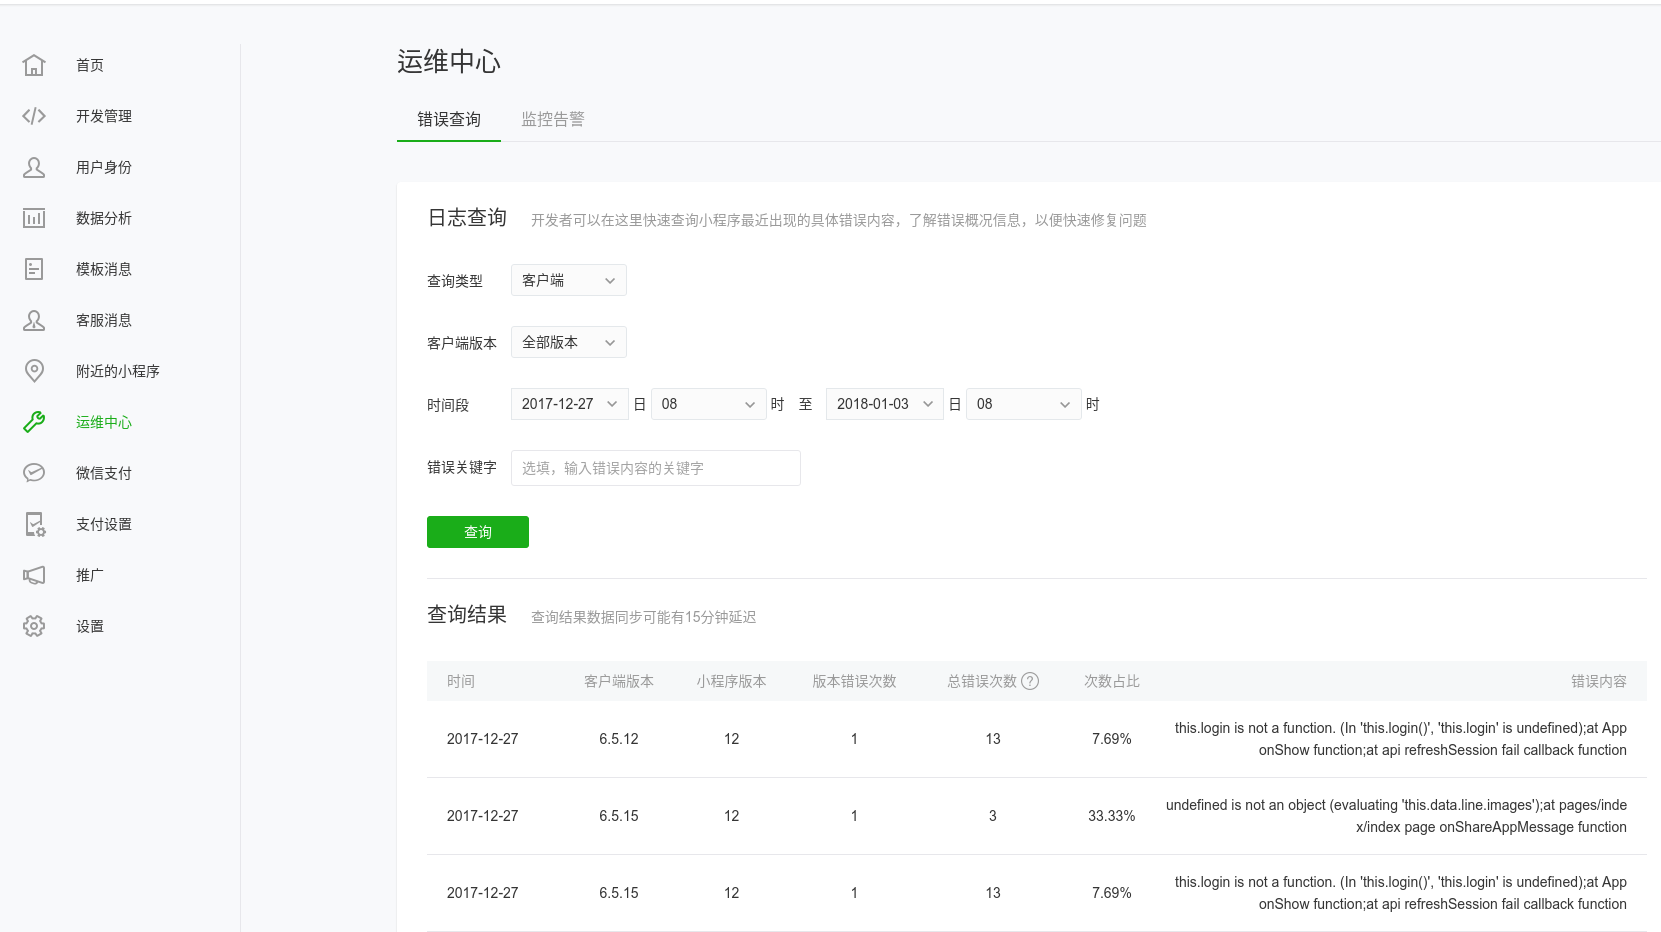The width and height of the screenshot is (1661, 932).
Task: Click the 次数占比 column header
Action: (1112, 681)
